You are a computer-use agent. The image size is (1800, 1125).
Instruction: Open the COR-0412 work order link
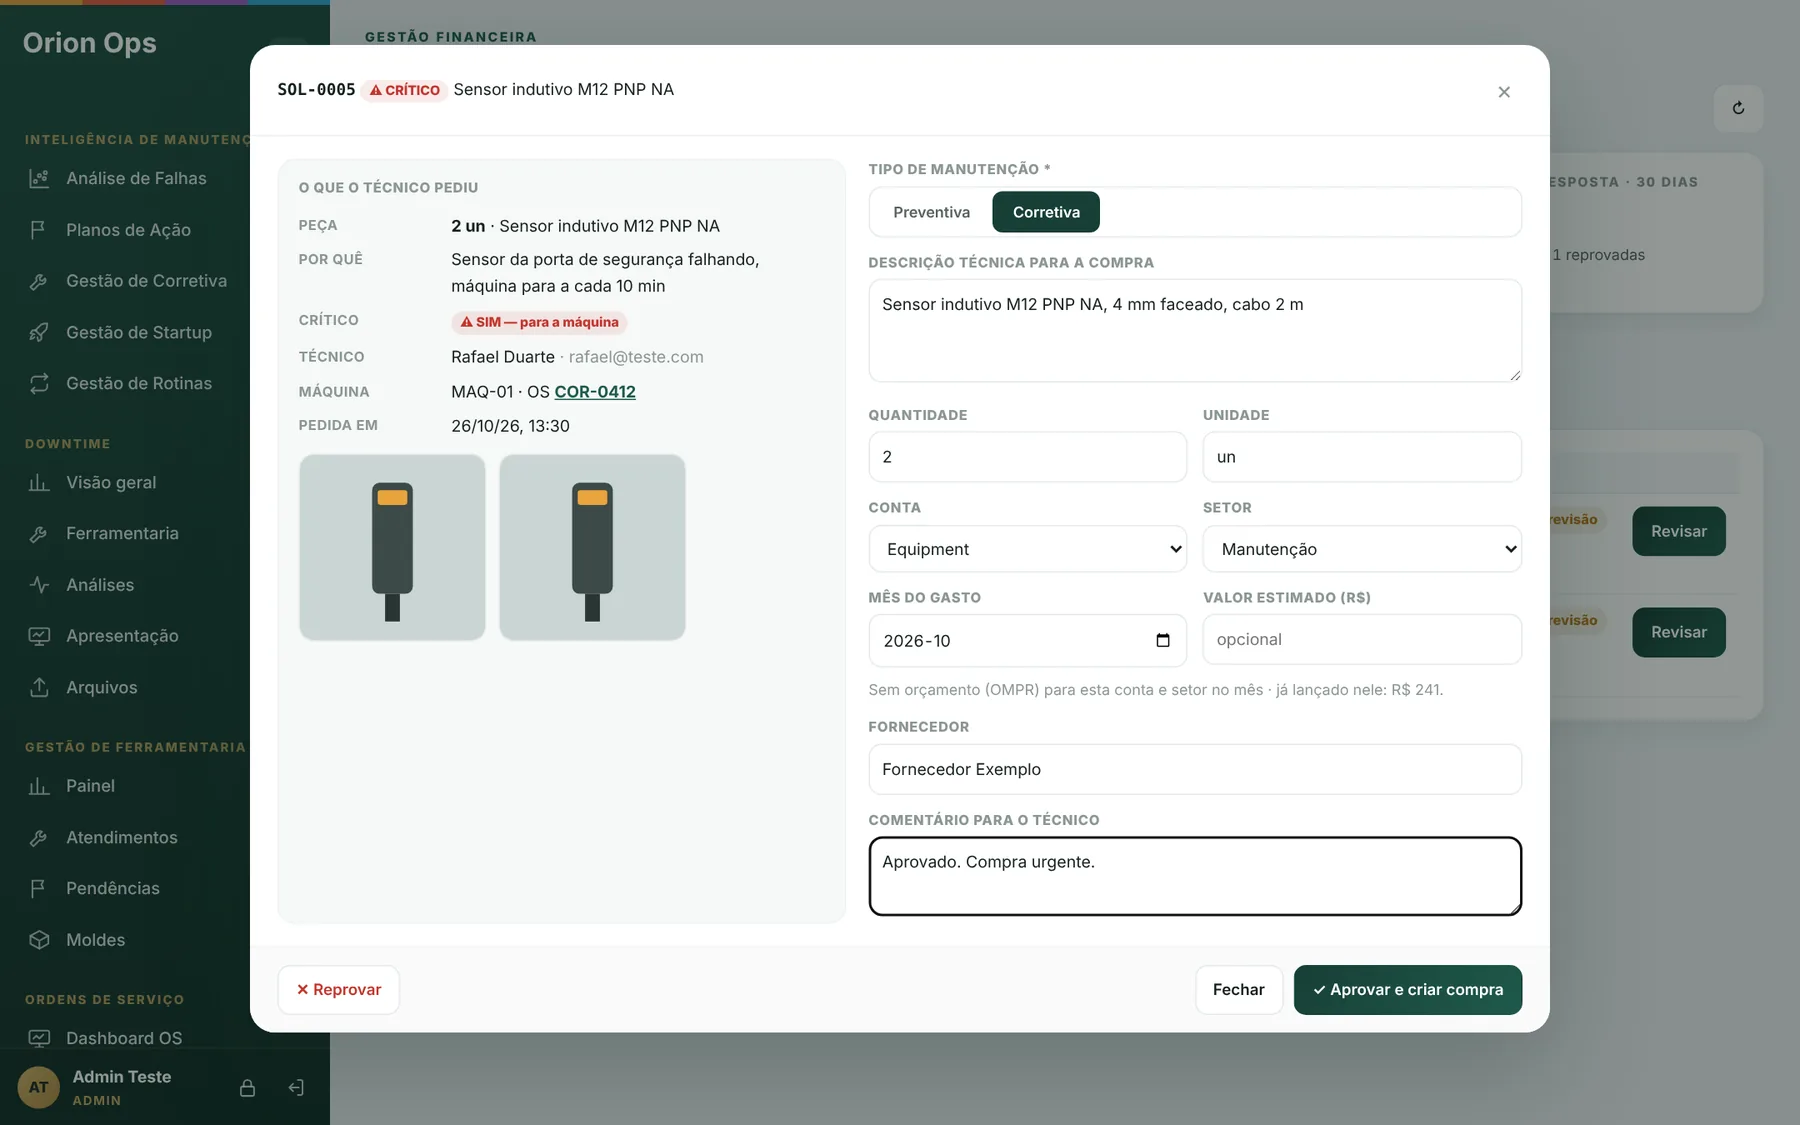click(595, 392)
